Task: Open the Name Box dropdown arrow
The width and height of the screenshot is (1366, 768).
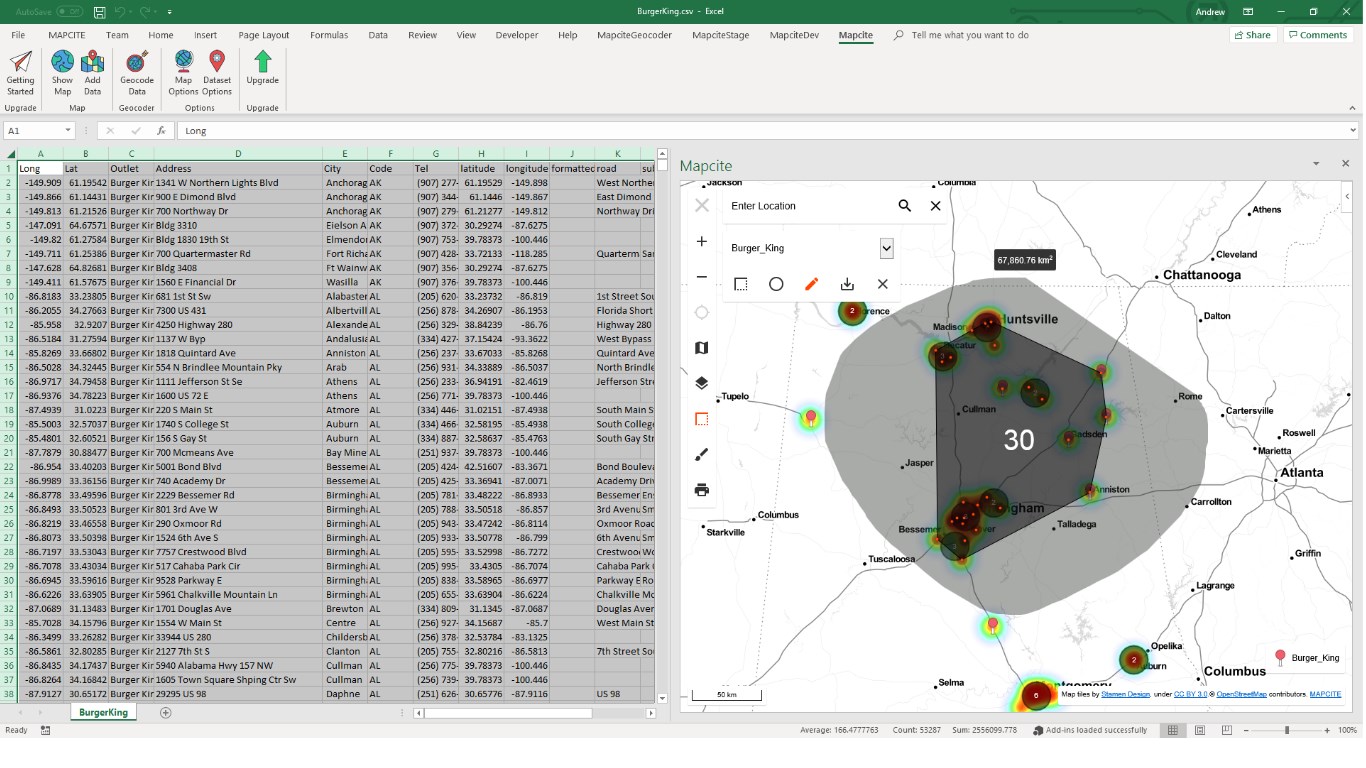Action: (68, 131)
